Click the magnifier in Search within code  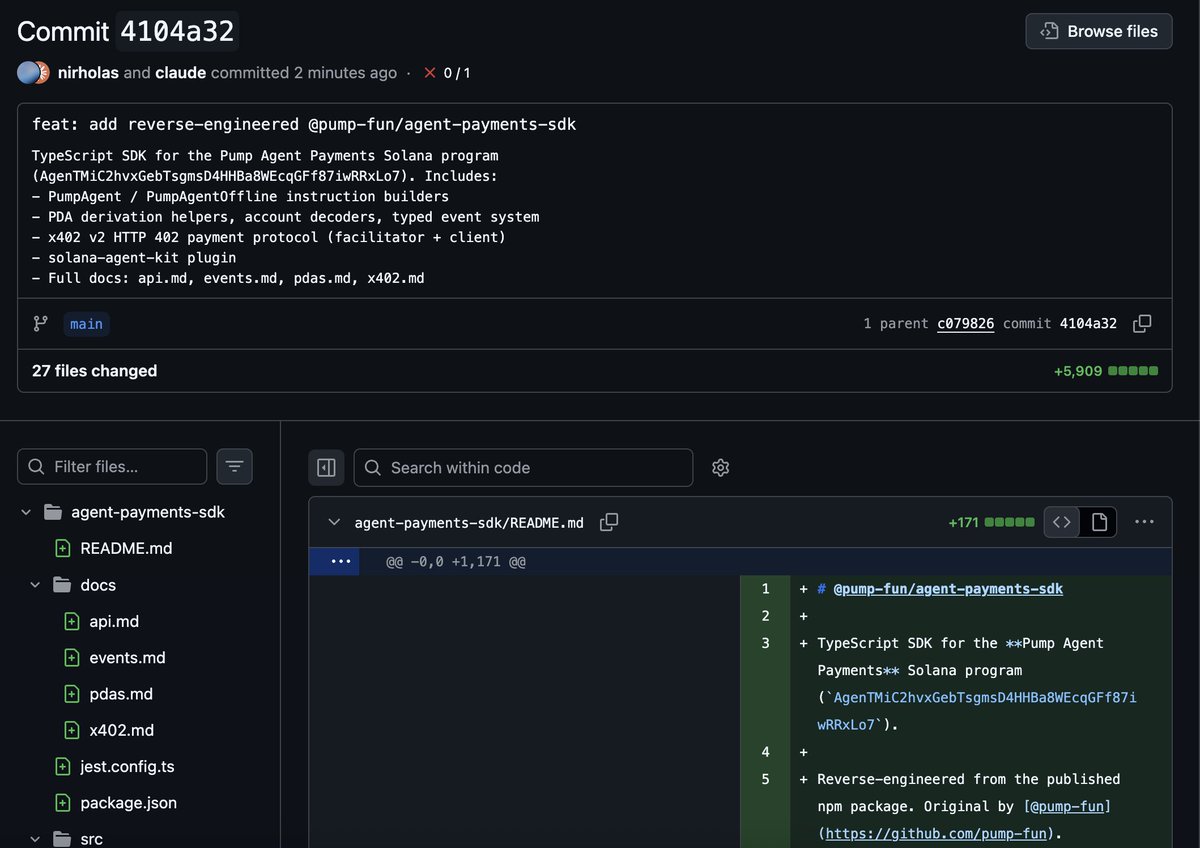pyautogui.click(x=372, y=467)
